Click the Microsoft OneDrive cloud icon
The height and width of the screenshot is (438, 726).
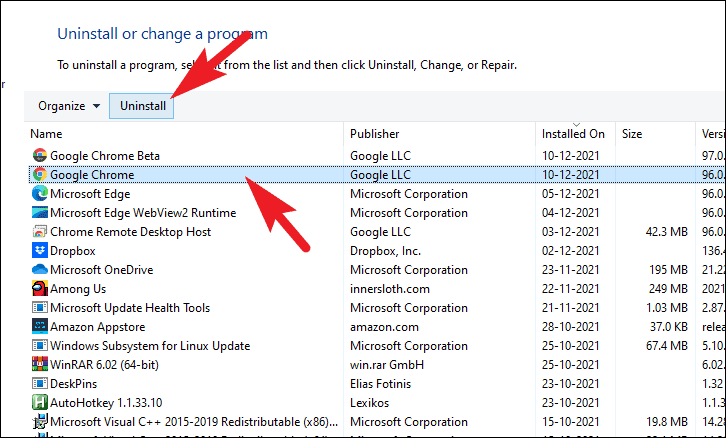point(40,269)
